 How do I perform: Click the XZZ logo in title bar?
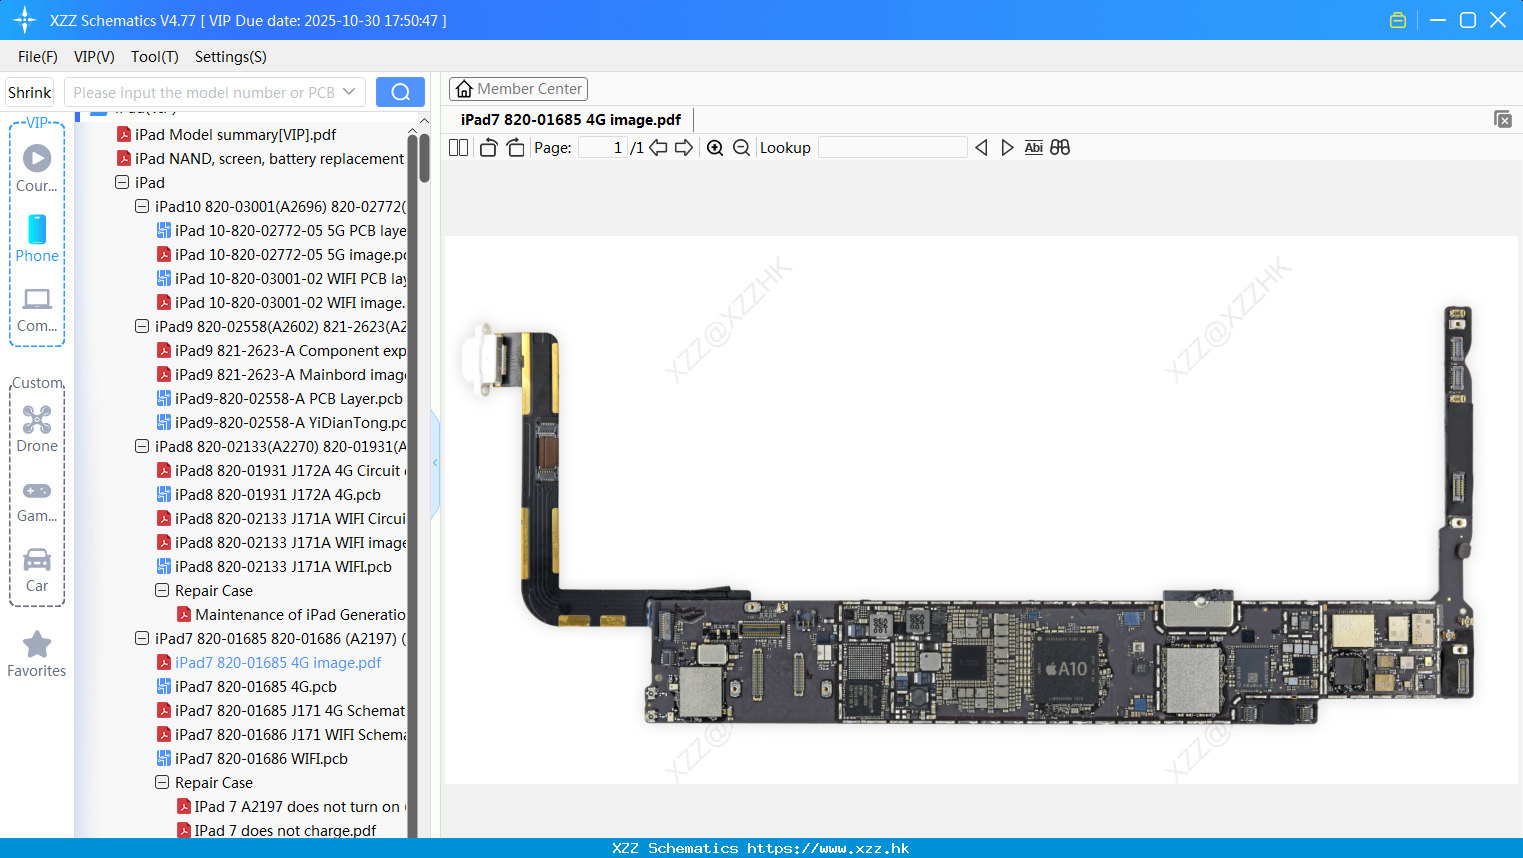[25, 20]
